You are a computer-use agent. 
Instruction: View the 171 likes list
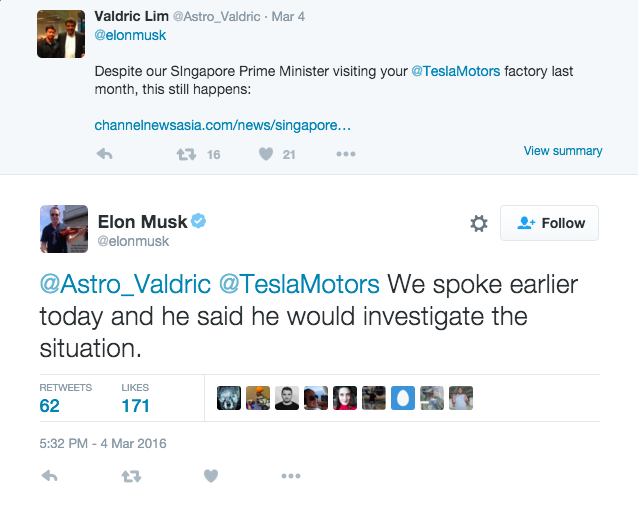(135, 405)
